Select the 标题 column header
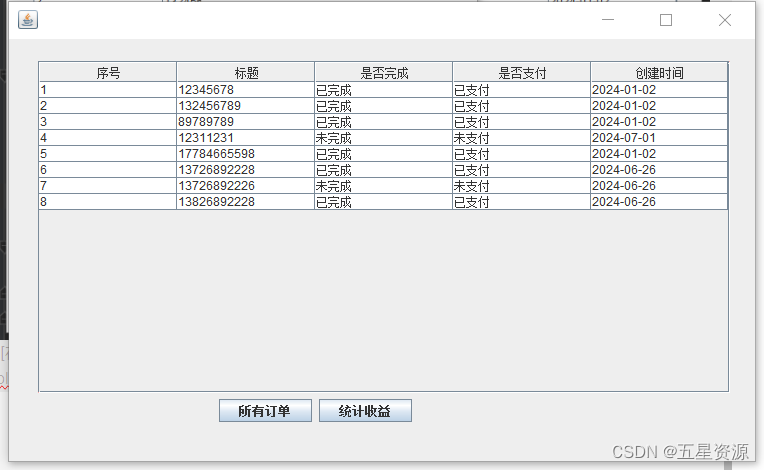This screenshot has height=470, width=764. coord(246,73)
